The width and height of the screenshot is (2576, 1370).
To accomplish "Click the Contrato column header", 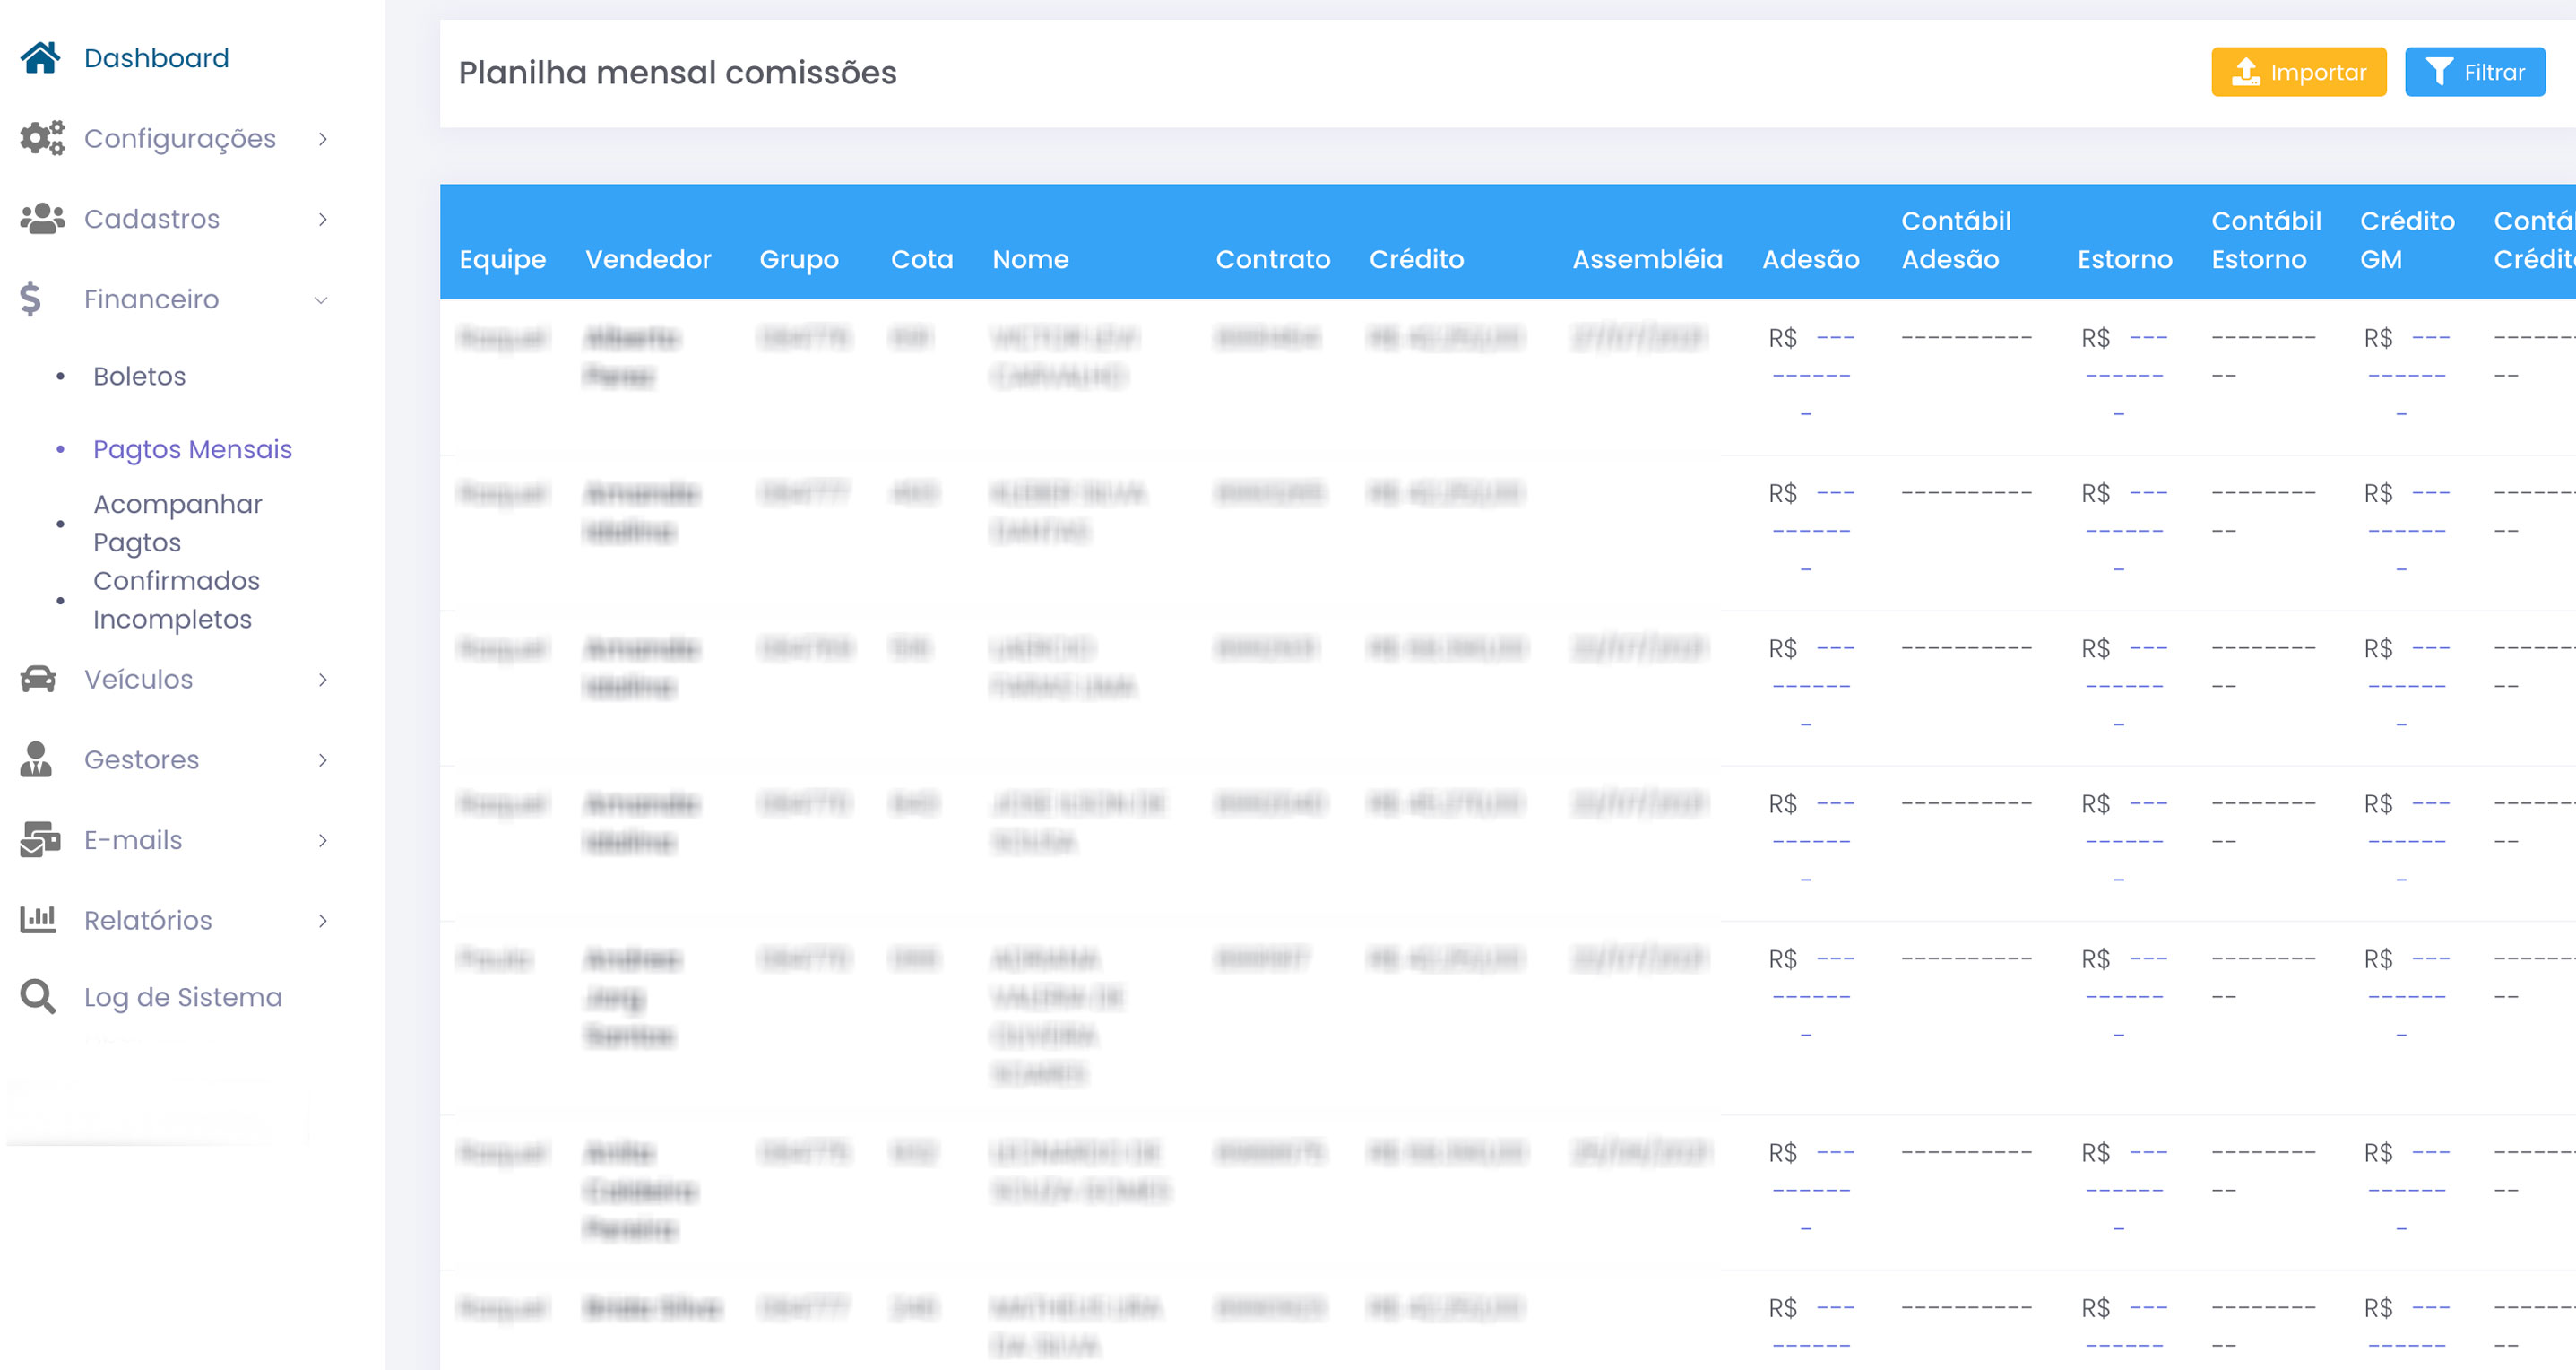I will [x=1272, y=259].
